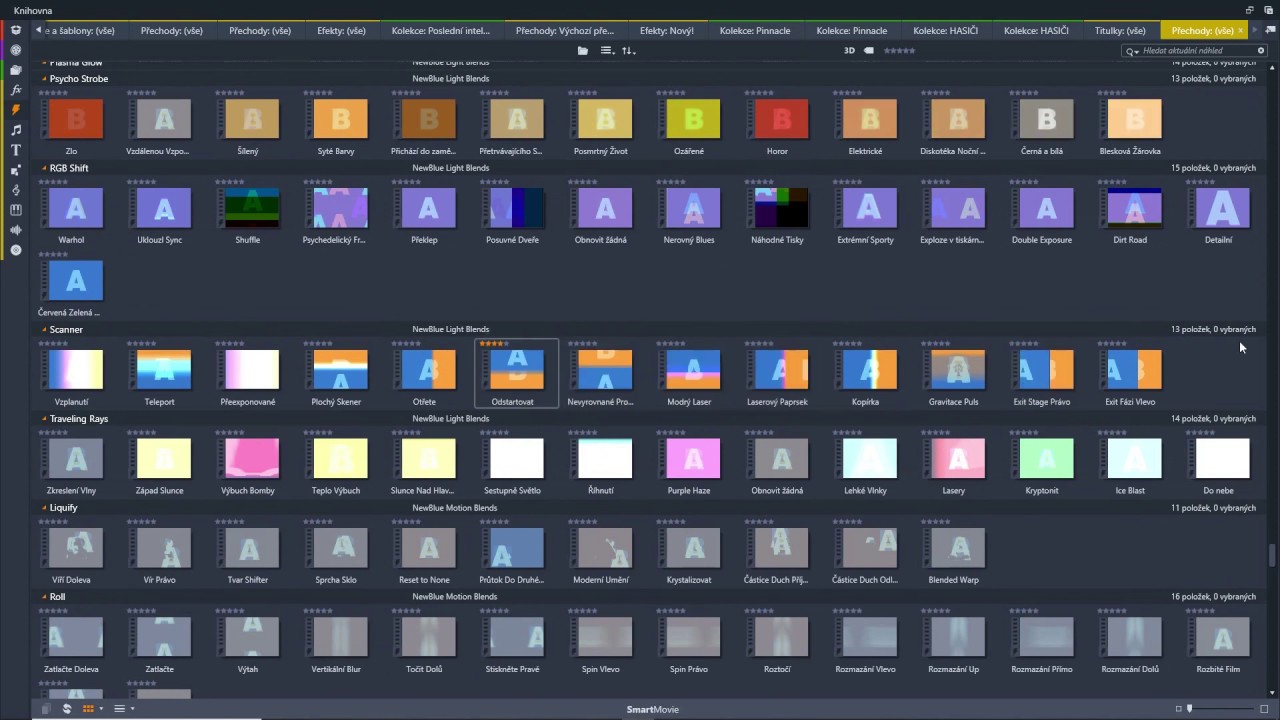Select the fx effects category icon
This screenshot has height=720, width=1280.
click(16, 90)
